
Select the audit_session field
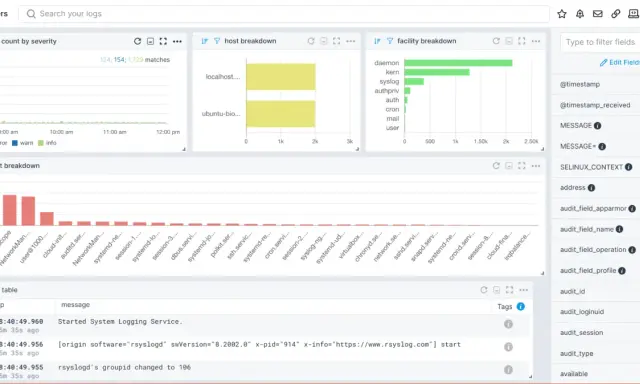click(581, 333)
